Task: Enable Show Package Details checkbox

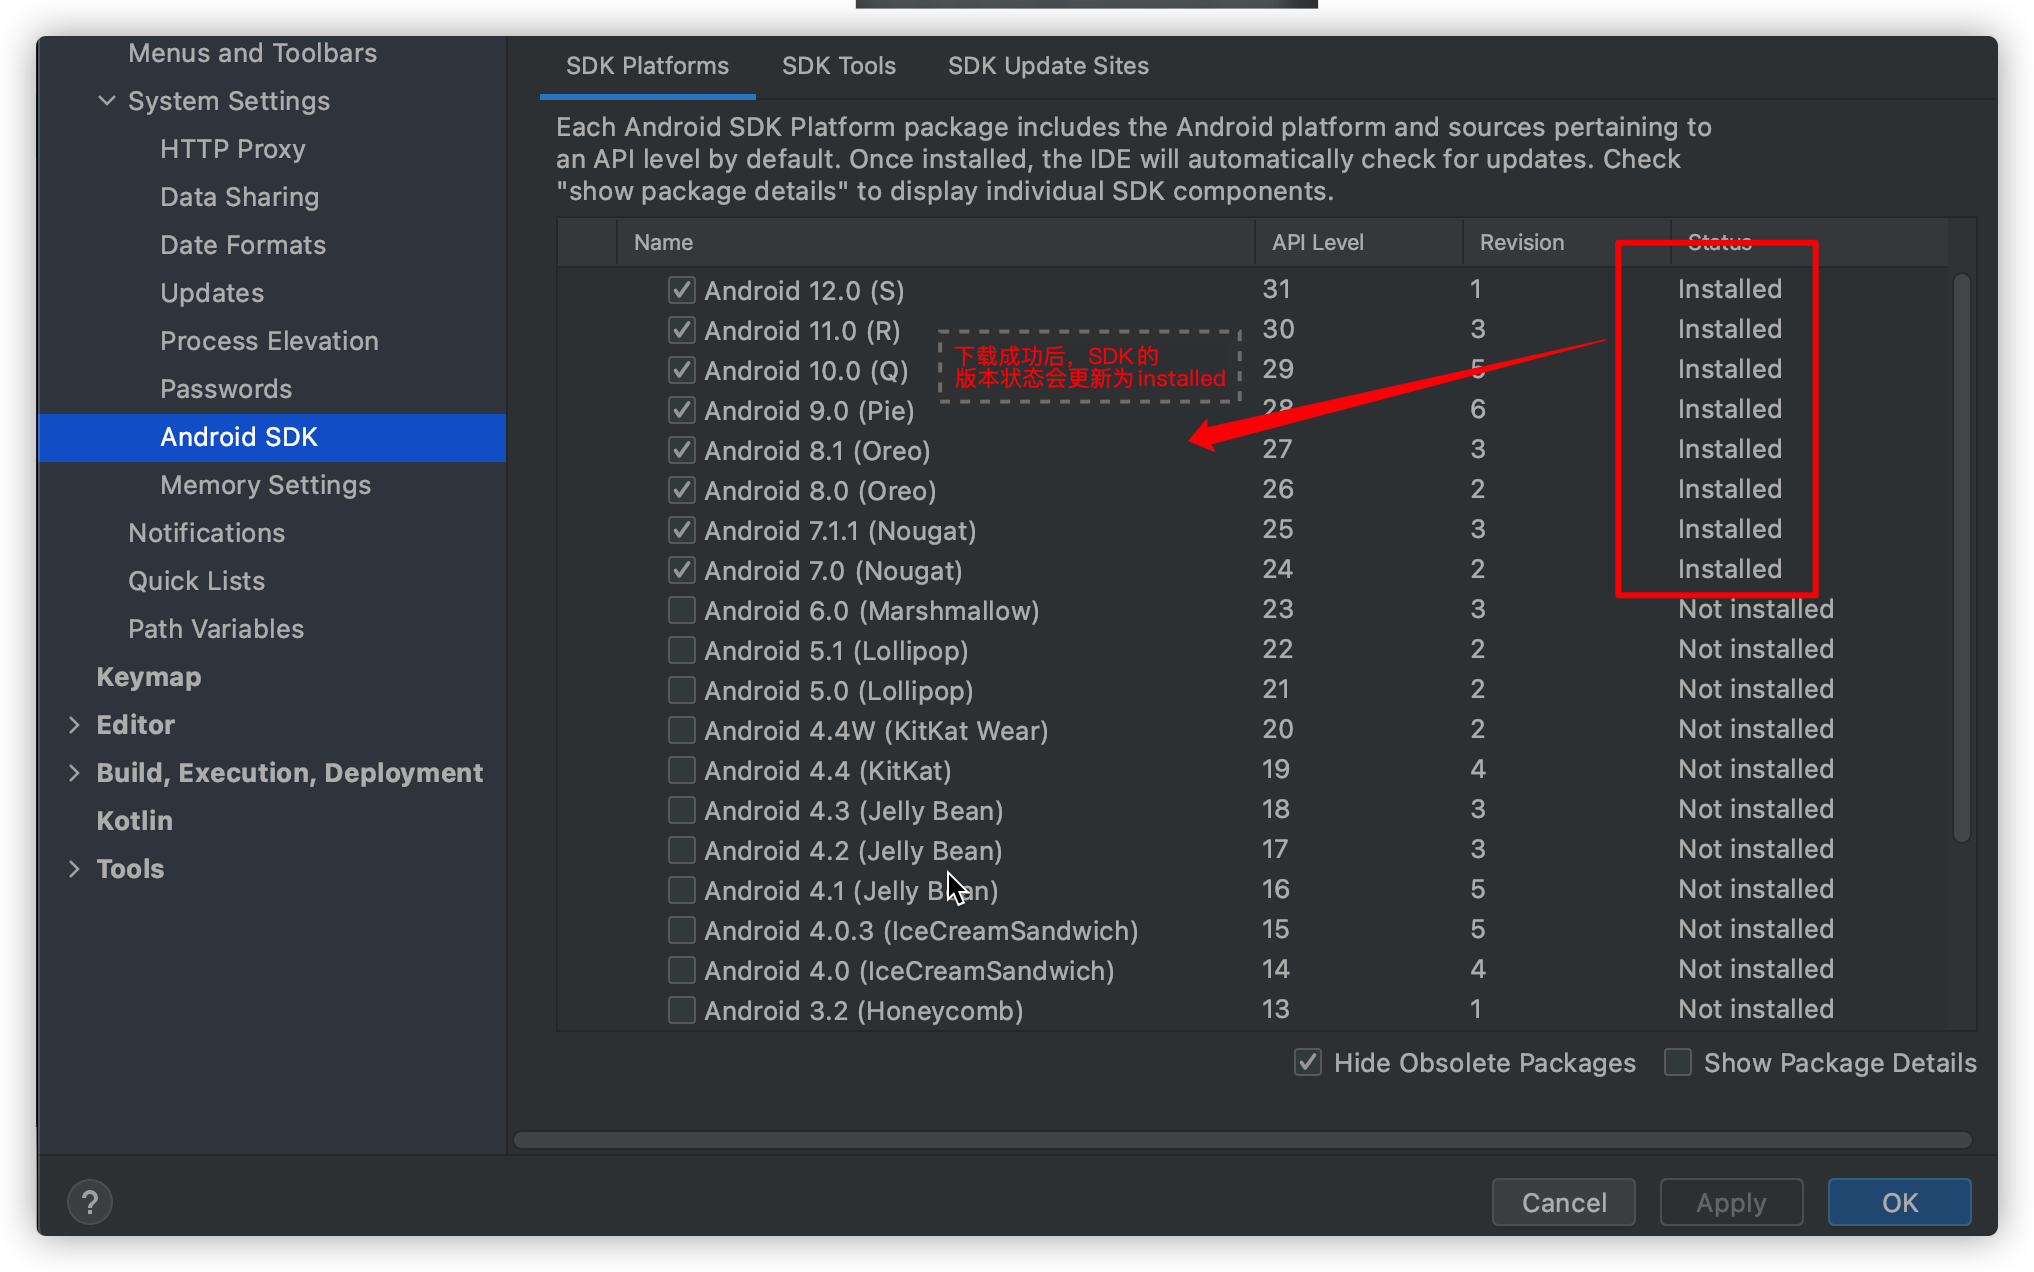Action: (x=1677, y=1062)
